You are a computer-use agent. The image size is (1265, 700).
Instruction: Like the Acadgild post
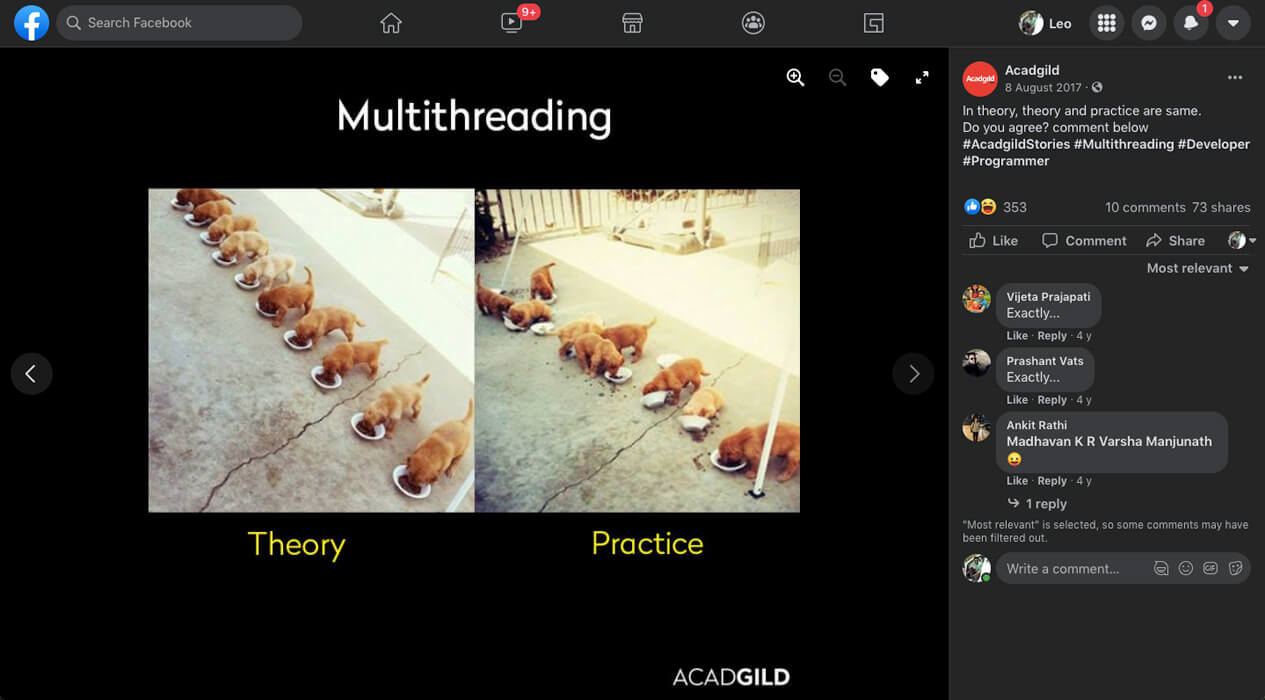coord(993,241)
